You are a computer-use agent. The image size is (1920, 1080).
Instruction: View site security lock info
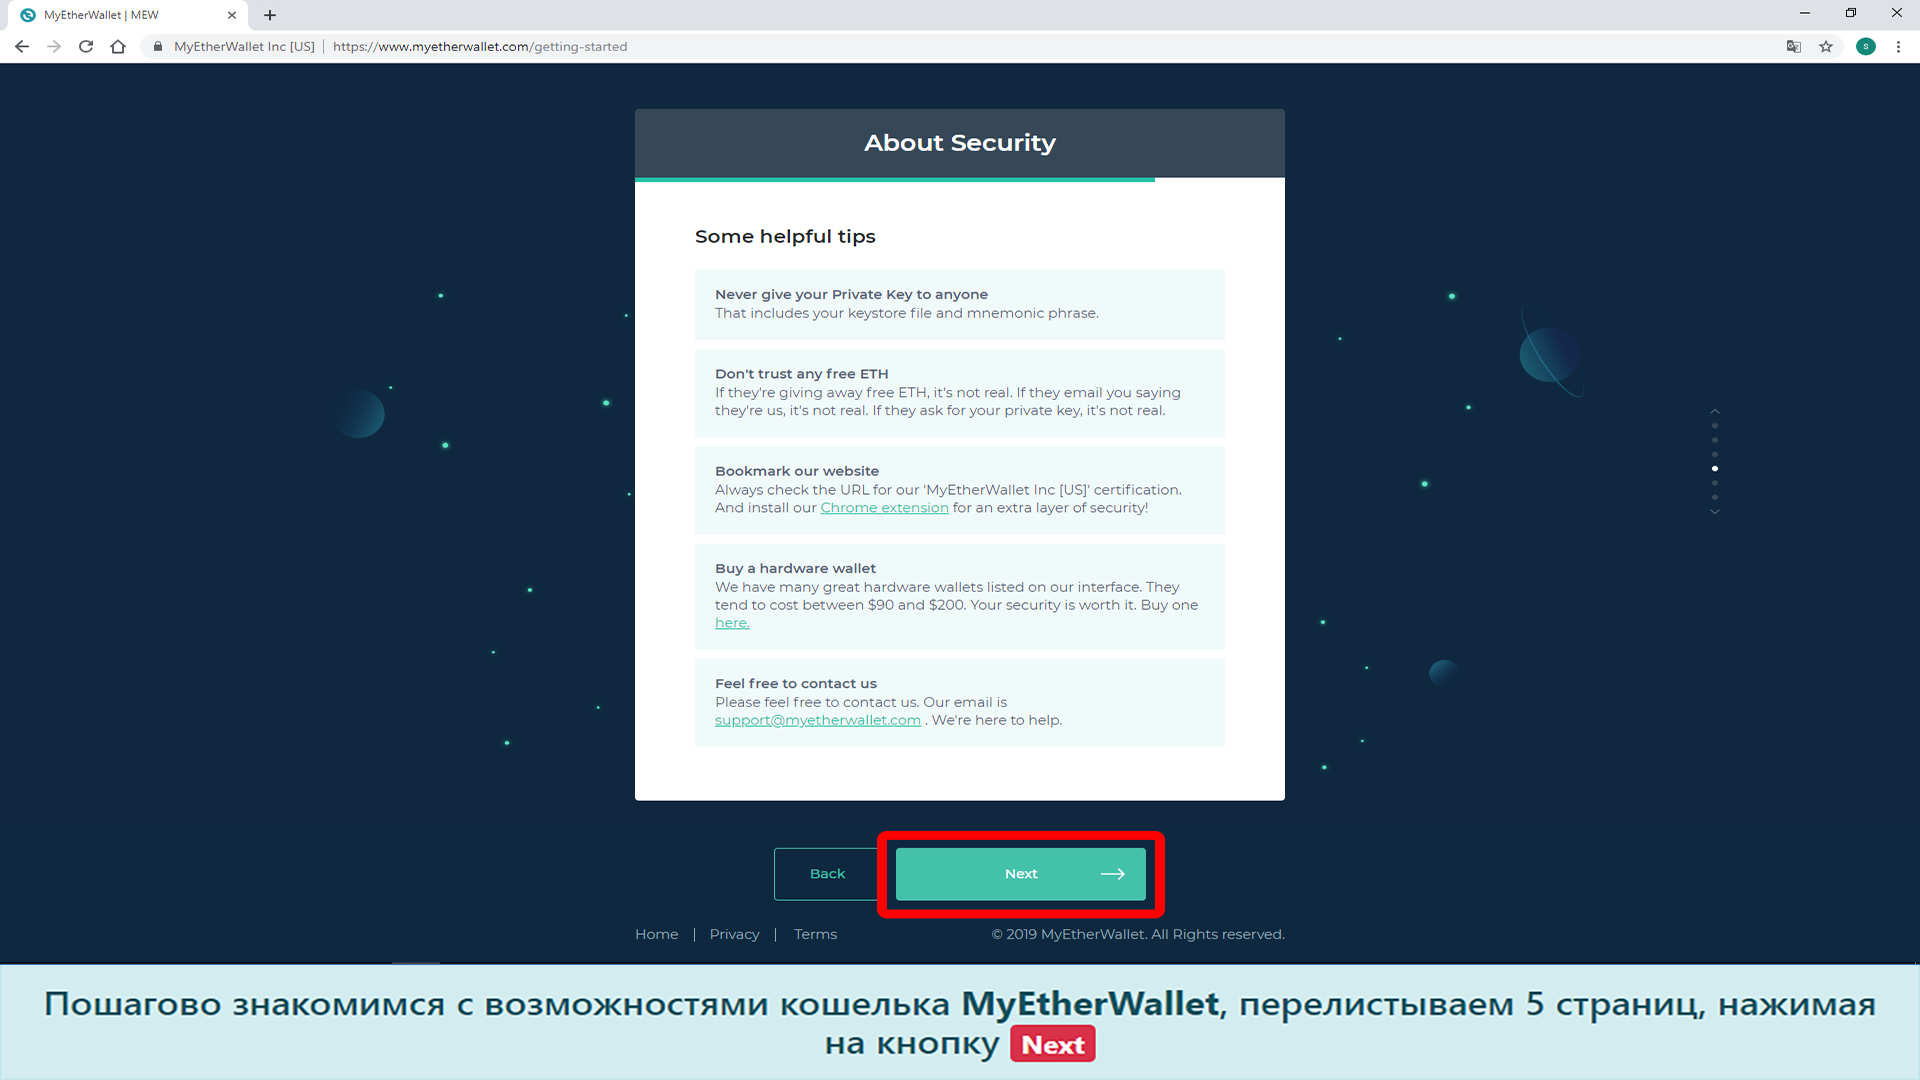[x=158, y=46]
